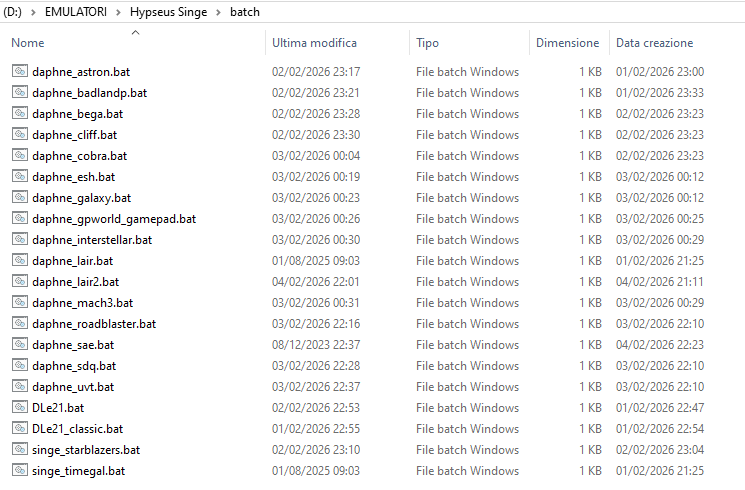Select the file name singe_starblazers.bat
The height and width of the screenshot is (490, 745).
86,450
